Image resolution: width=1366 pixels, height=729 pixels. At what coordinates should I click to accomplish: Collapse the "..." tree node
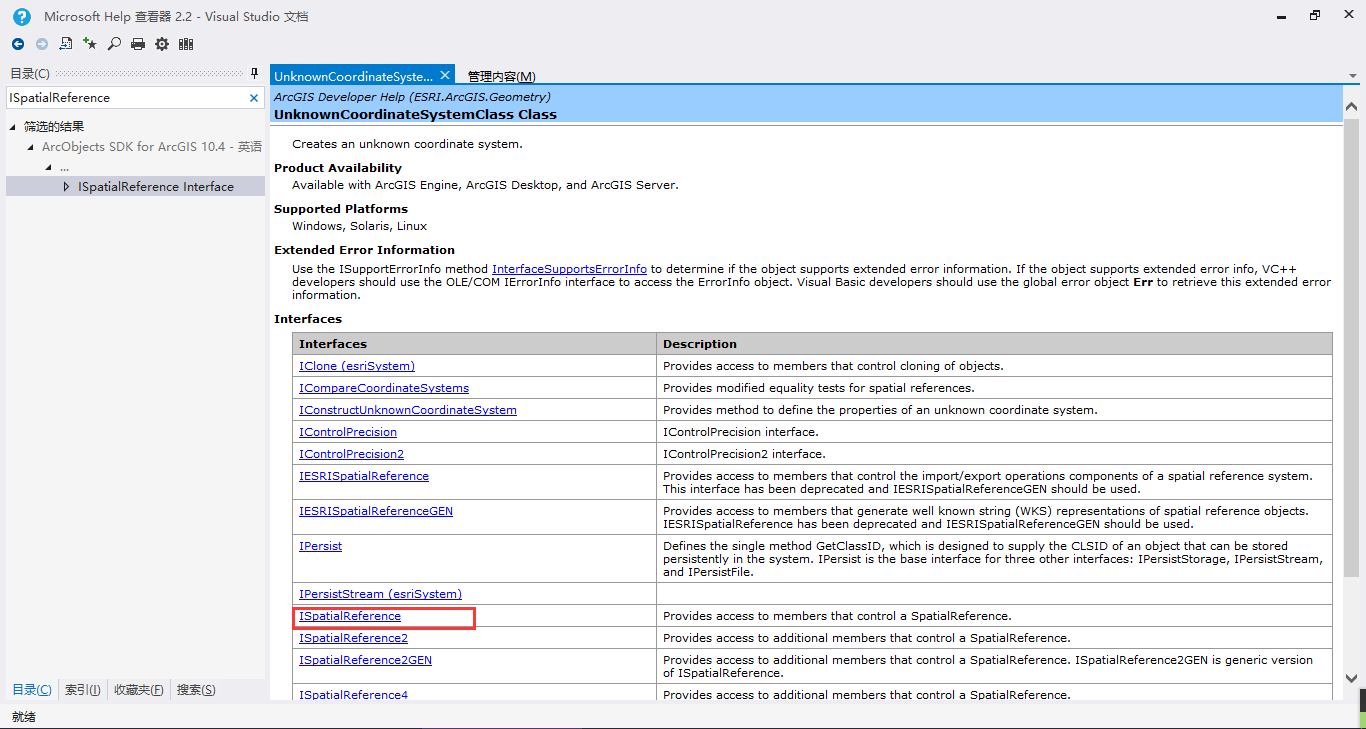48,167
